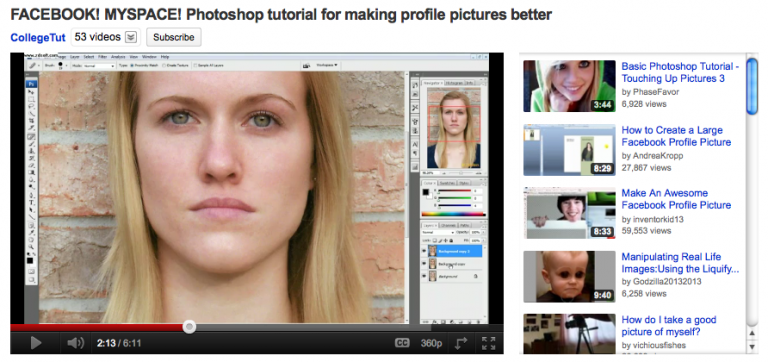Click the related videos scroll down arrow
The width and height of the screenshot is (768, 362).
[752, 347]
